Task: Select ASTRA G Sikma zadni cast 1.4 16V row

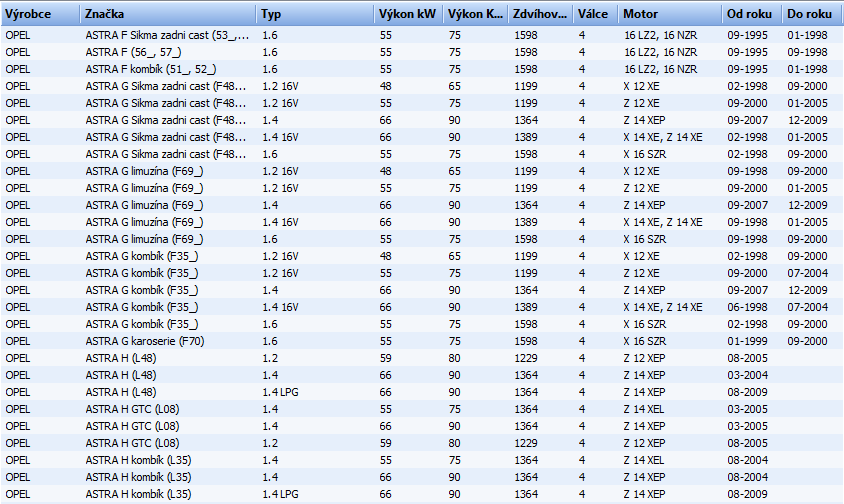Action: coord(422,137)
